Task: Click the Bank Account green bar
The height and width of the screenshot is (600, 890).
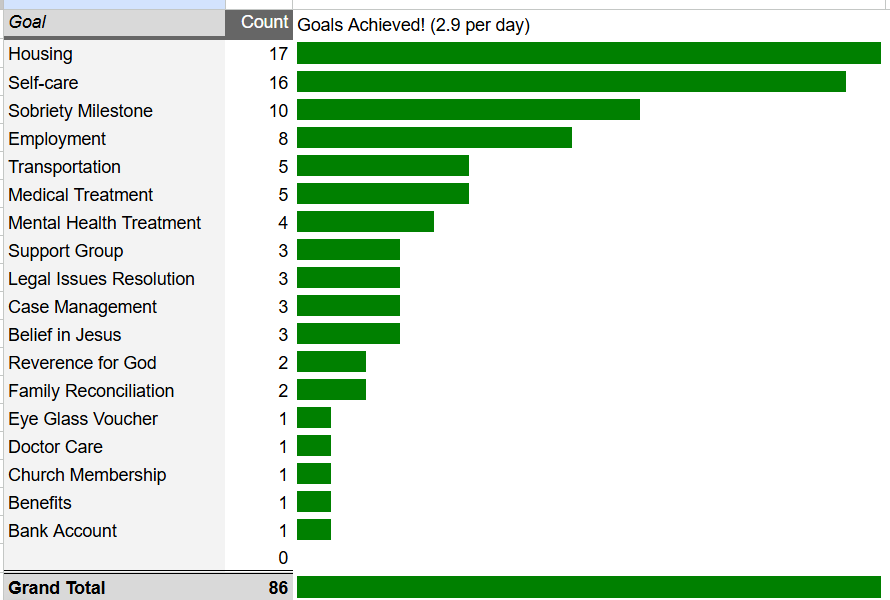Action: [314, 530]
